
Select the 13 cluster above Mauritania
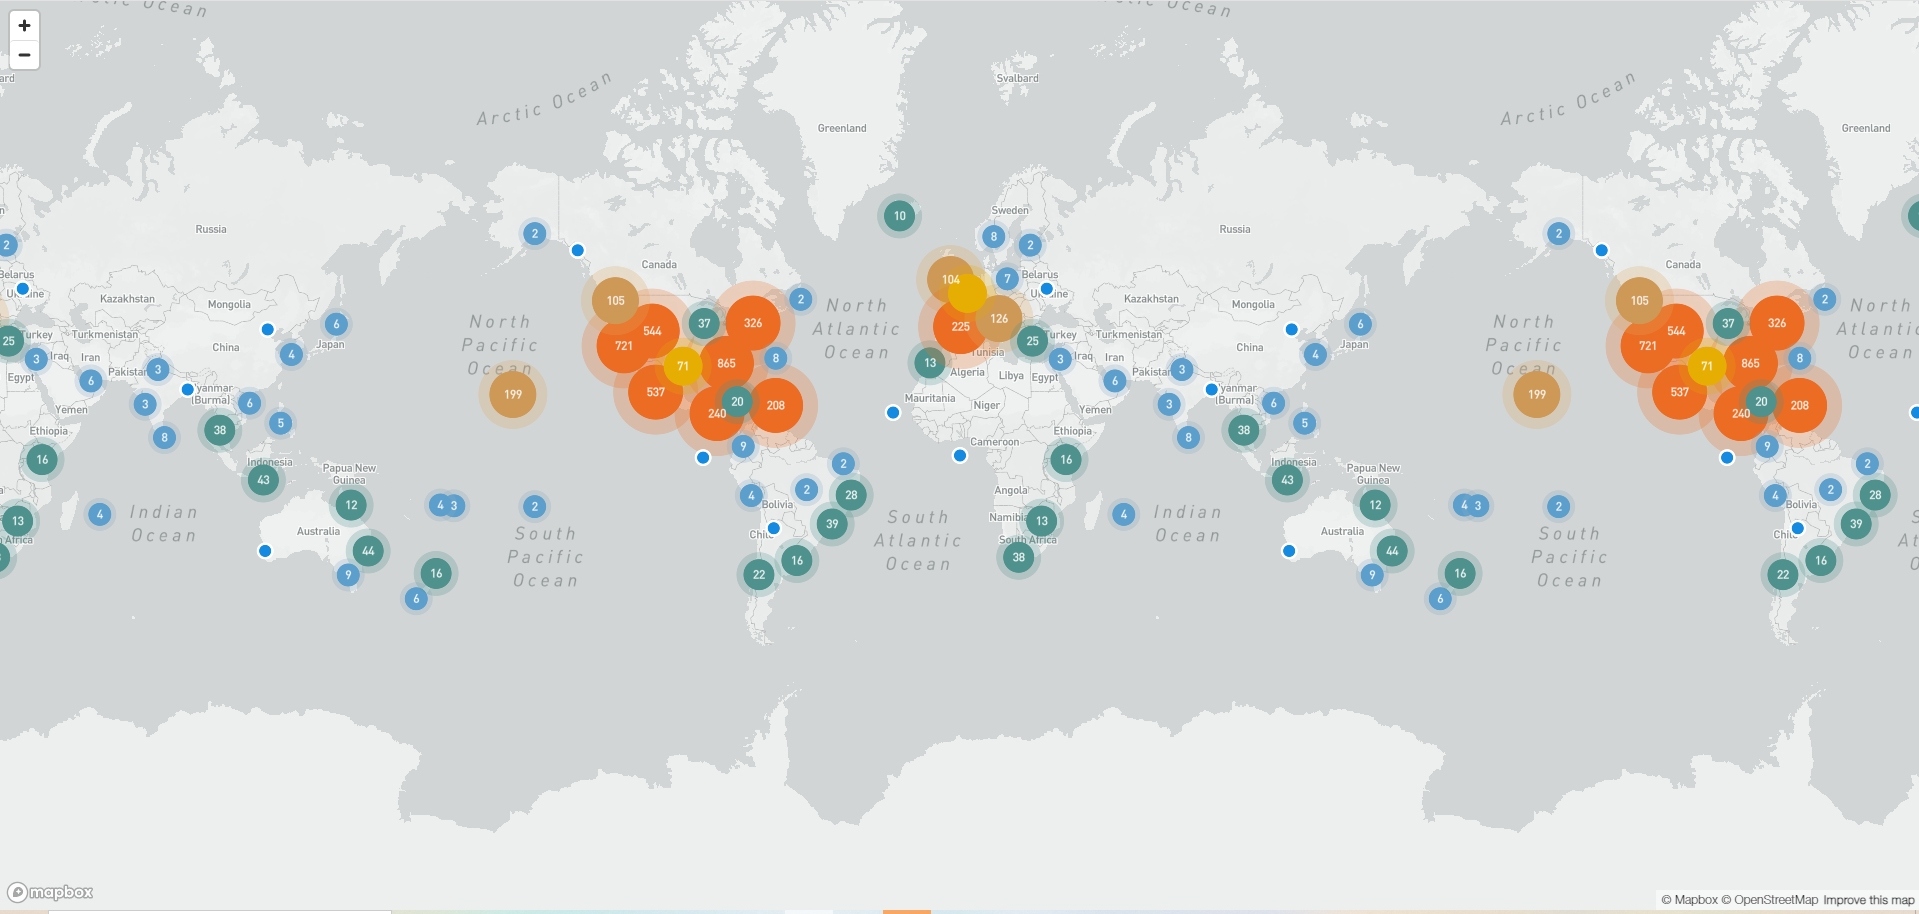tap(930, 363)
